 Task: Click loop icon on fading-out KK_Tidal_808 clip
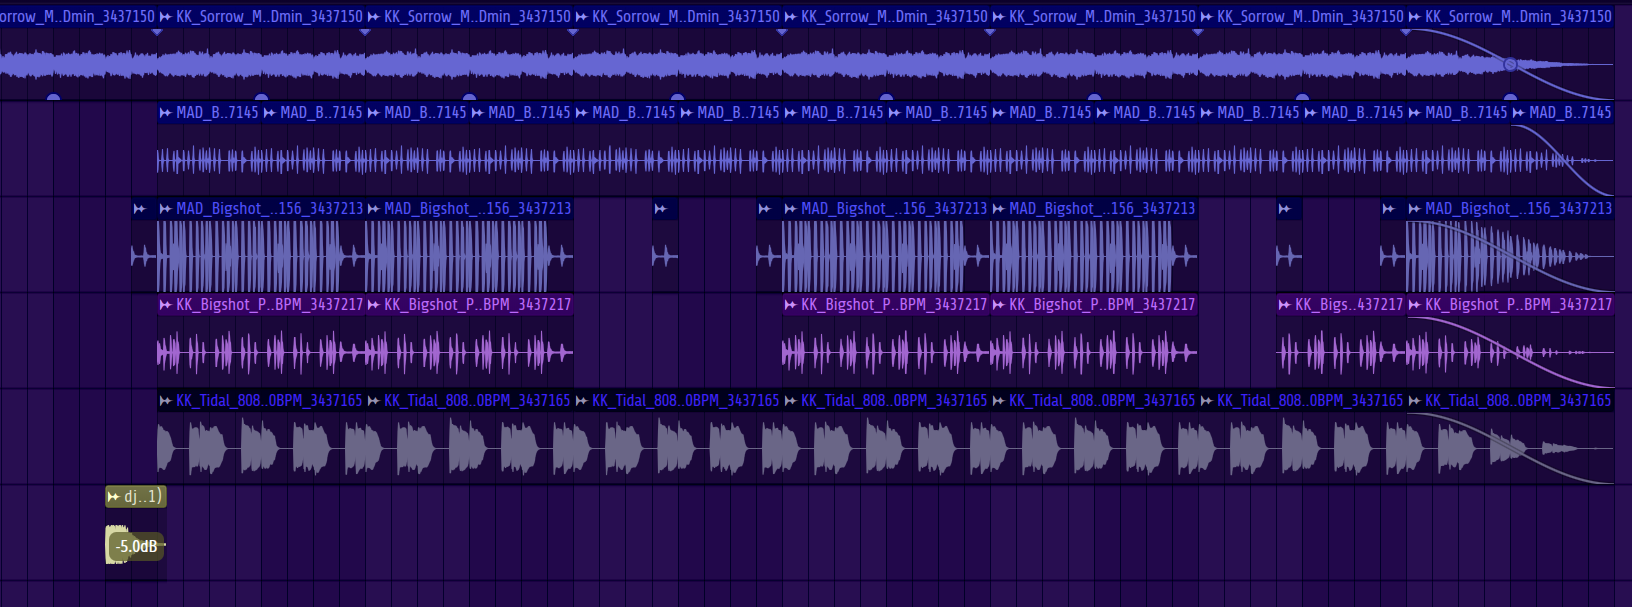[1414, 400]
